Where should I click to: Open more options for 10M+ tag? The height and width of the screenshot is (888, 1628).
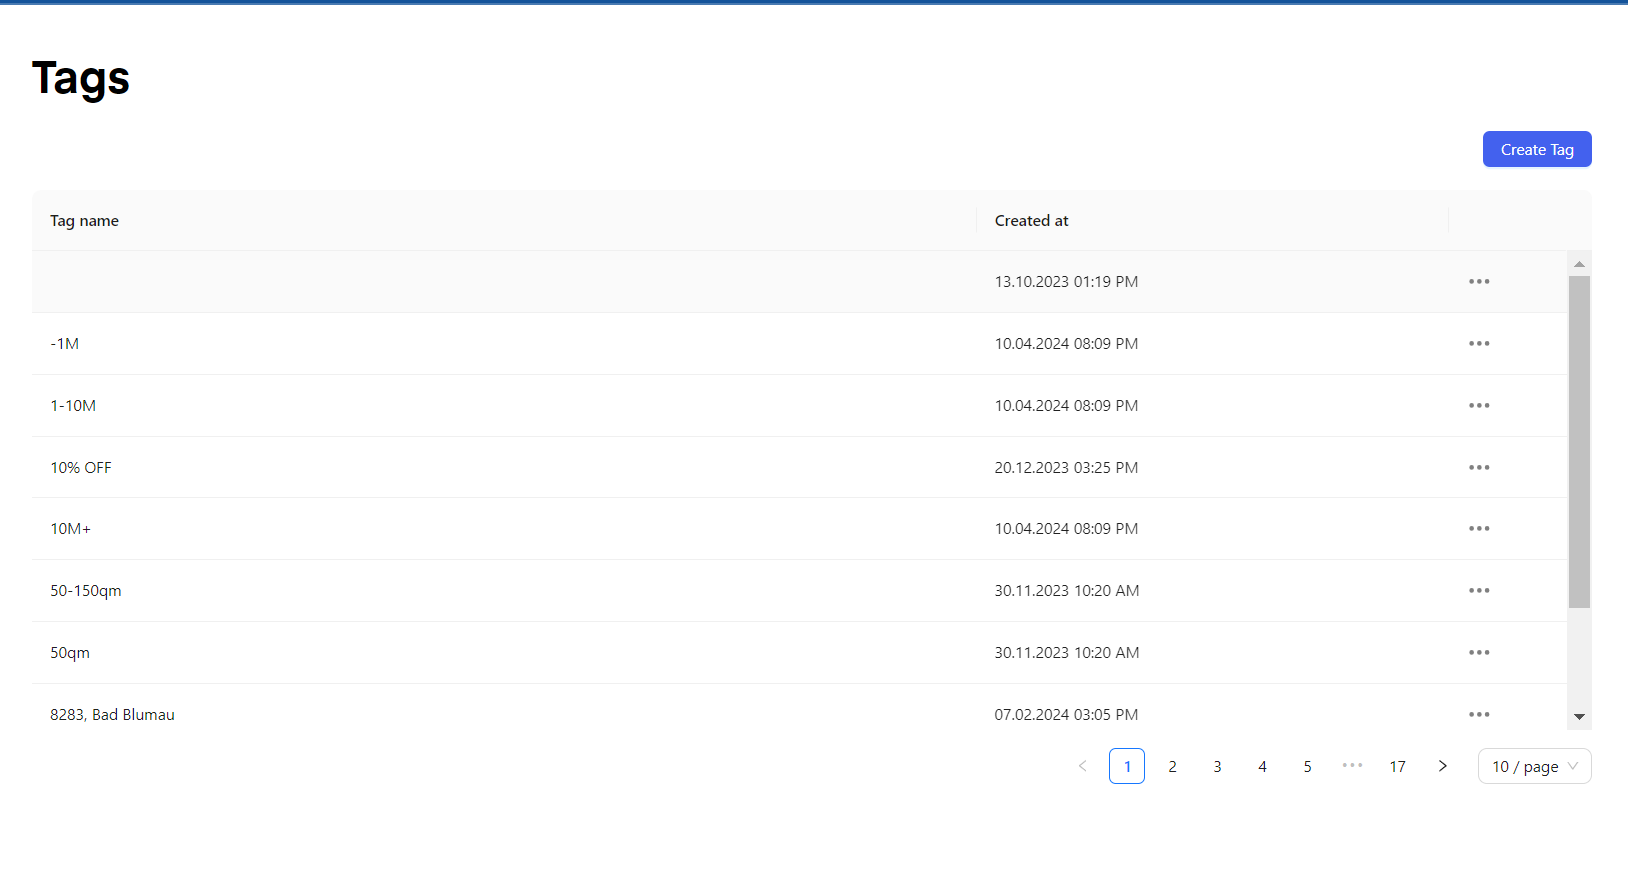click(x=1479, y=529)
